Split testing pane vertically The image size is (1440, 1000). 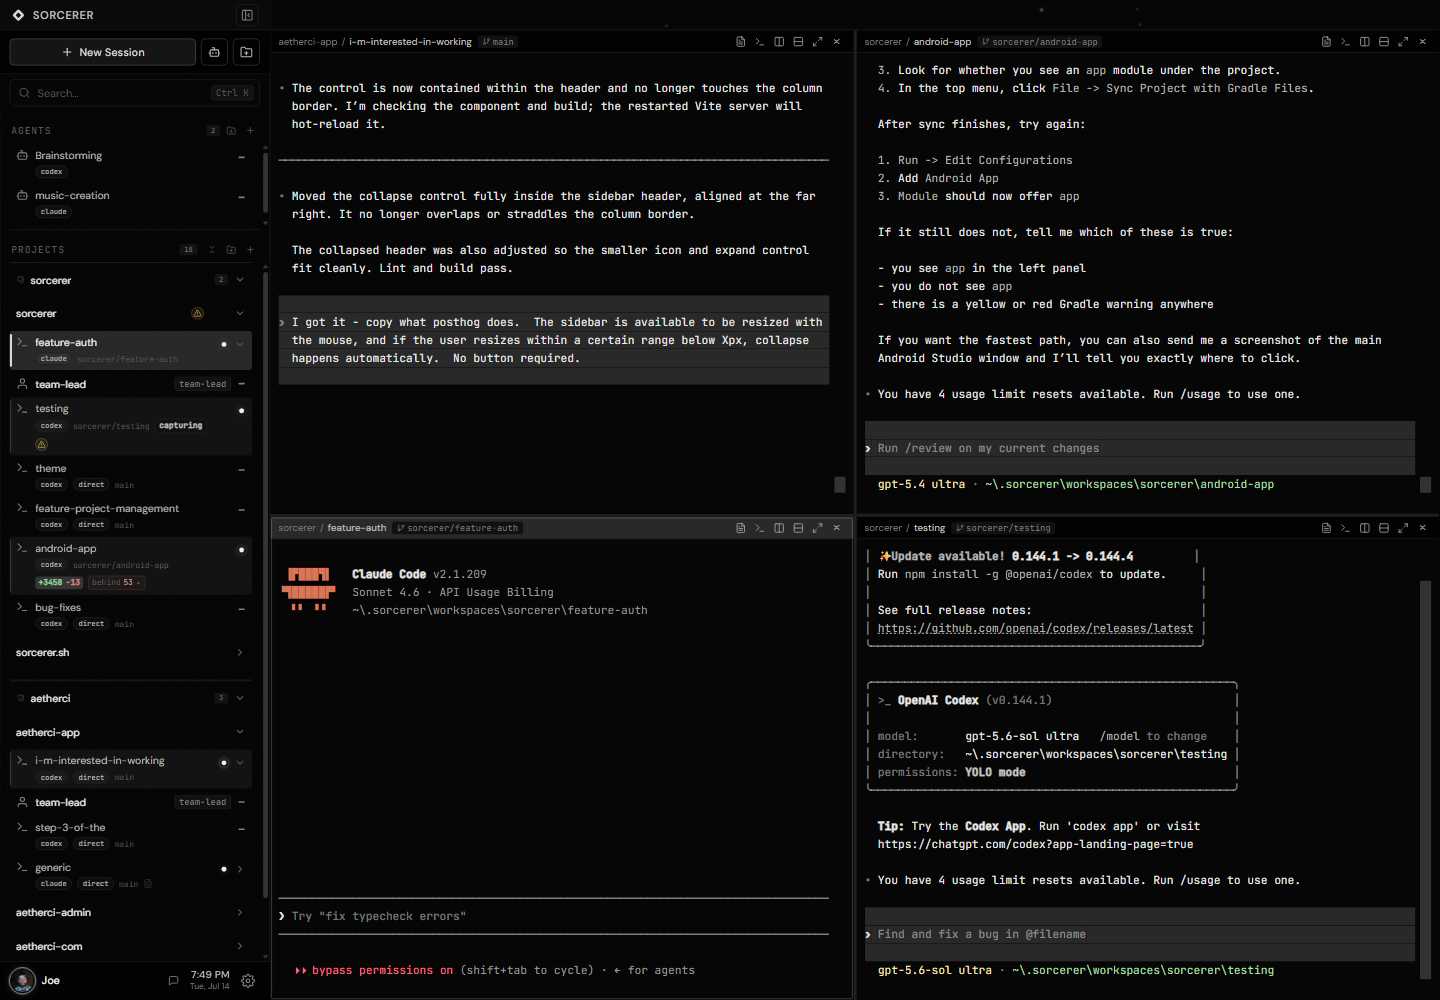click(1364, 528)
